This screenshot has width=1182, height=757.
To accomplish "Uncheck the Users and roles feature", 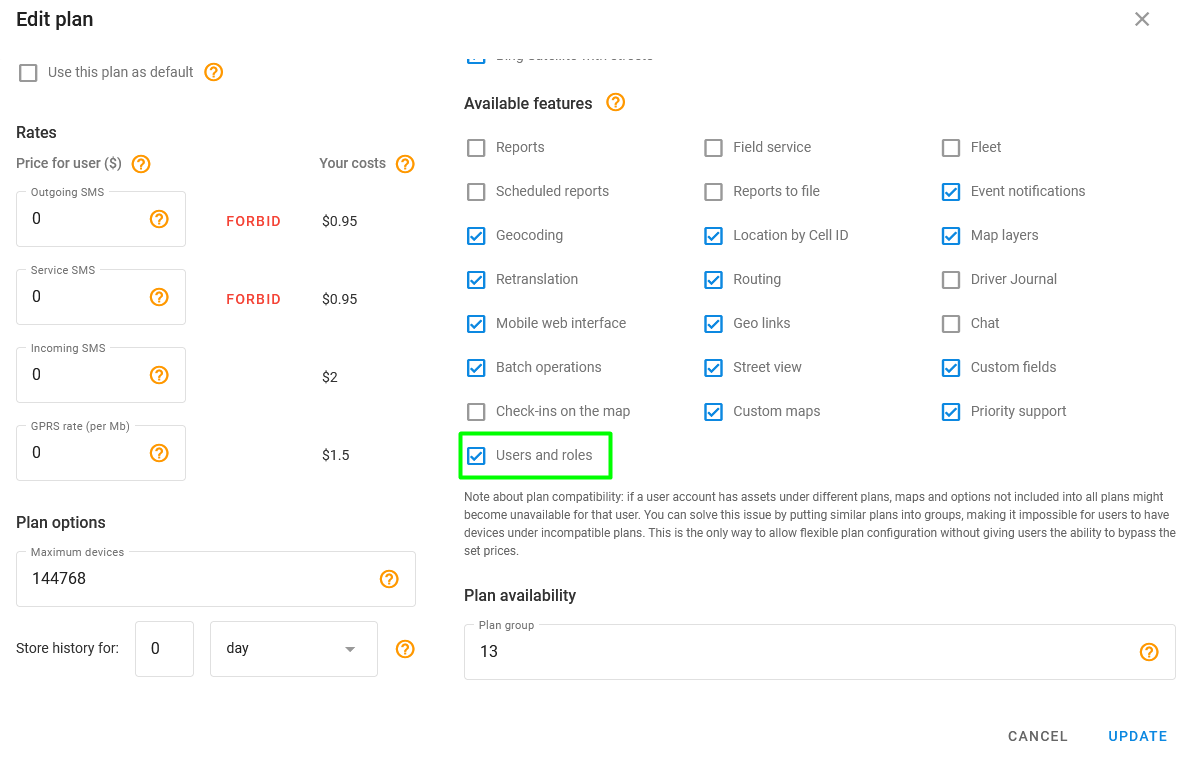I will tap(476, 455).
